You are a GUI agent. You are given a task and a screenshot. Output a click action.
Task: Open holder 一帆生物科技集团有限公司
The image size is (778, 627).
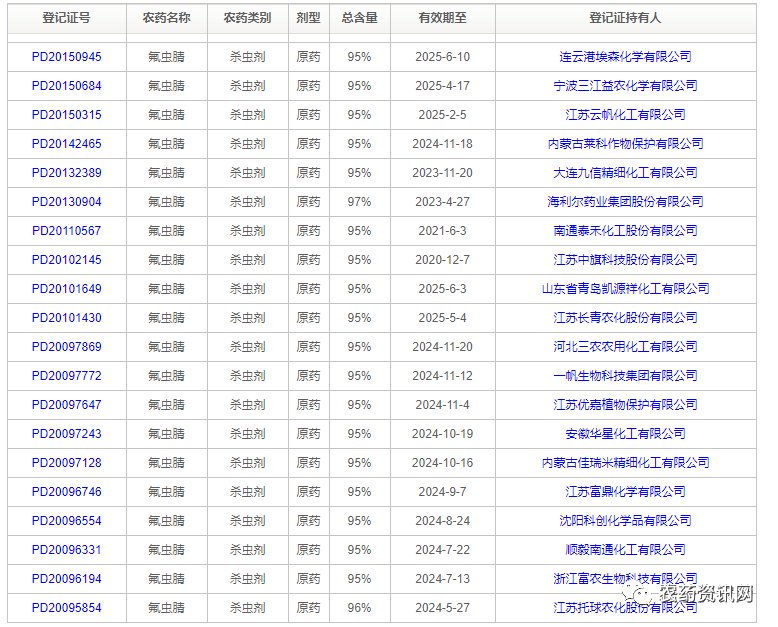(x=625, y=376)
